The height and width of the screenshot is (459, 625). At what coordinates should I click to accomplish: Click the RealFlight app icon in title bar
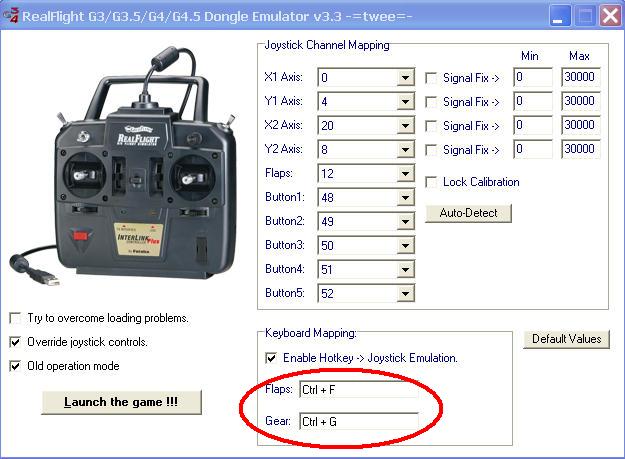coord(10,16)
